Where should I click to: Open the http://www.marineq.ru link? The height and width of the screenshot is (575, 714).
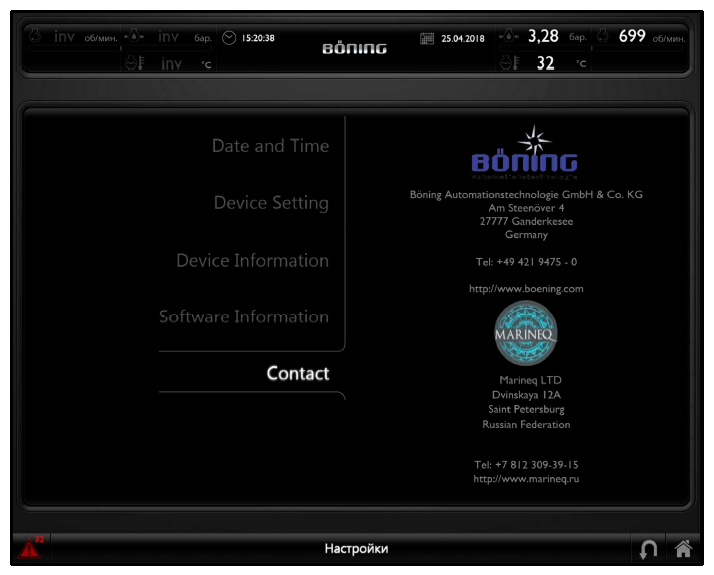point(526,479)
